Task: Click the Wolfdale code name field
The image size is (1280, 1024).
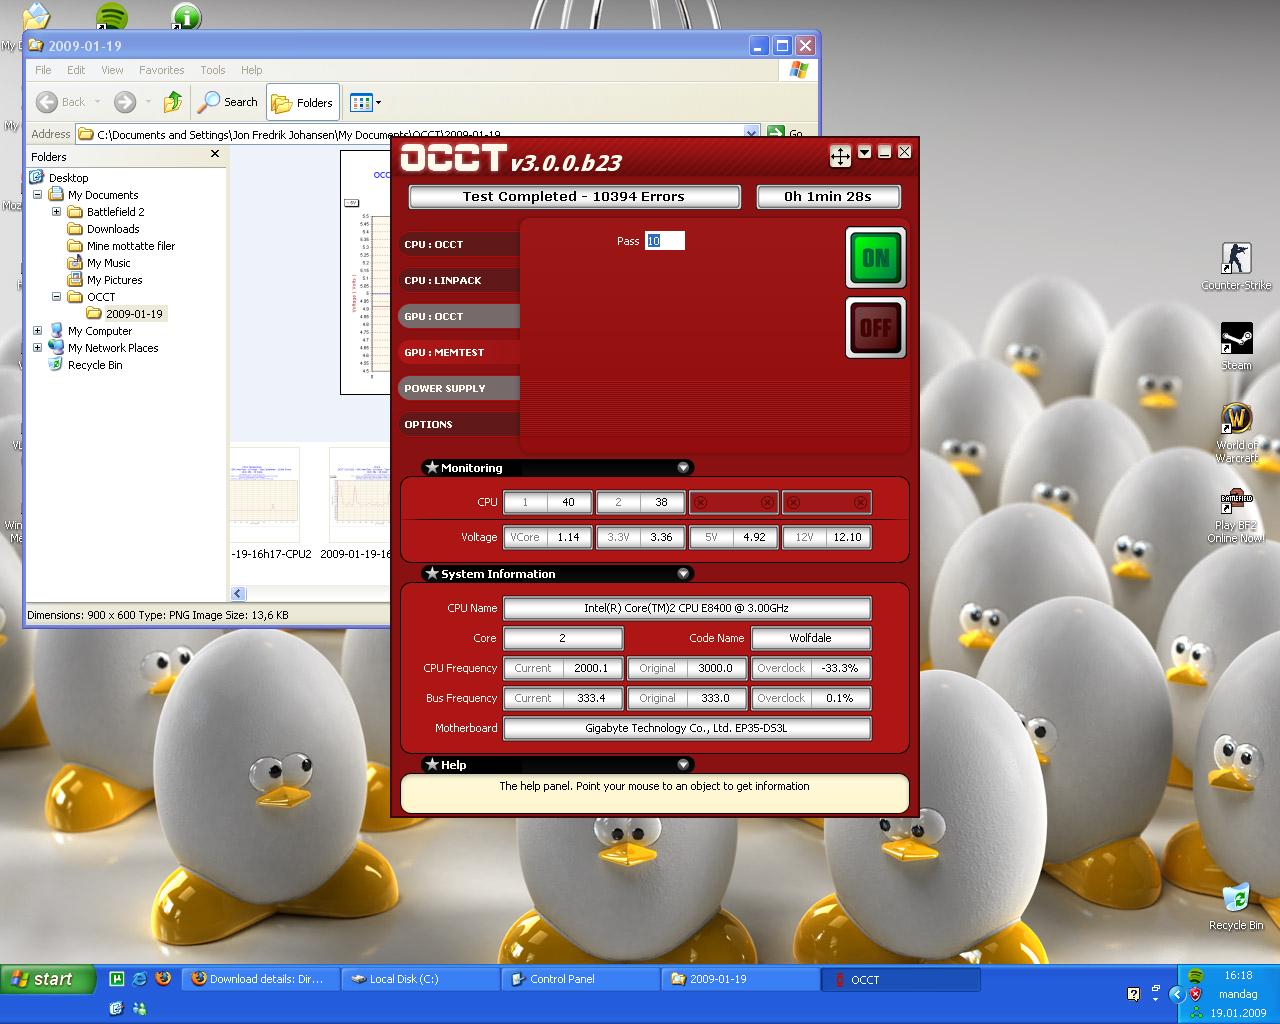Action: pos(811,638)
